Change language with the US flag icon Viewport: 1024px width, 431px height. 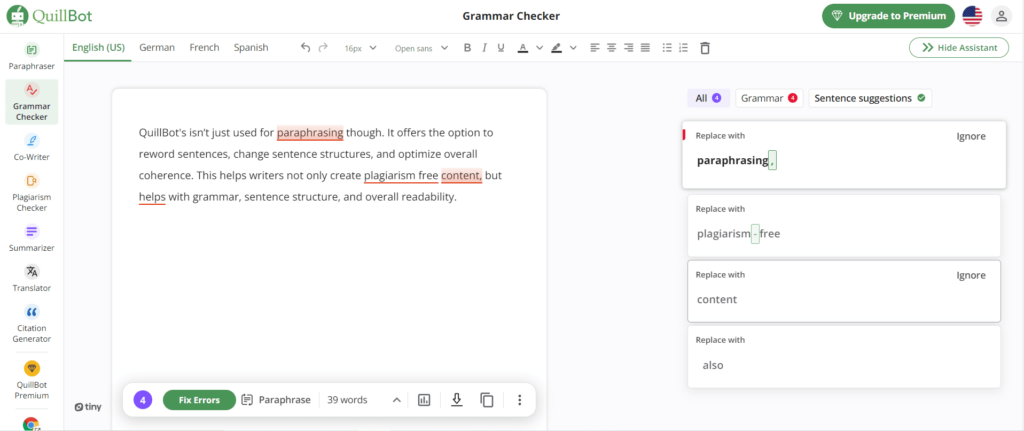tap(972, 16)
